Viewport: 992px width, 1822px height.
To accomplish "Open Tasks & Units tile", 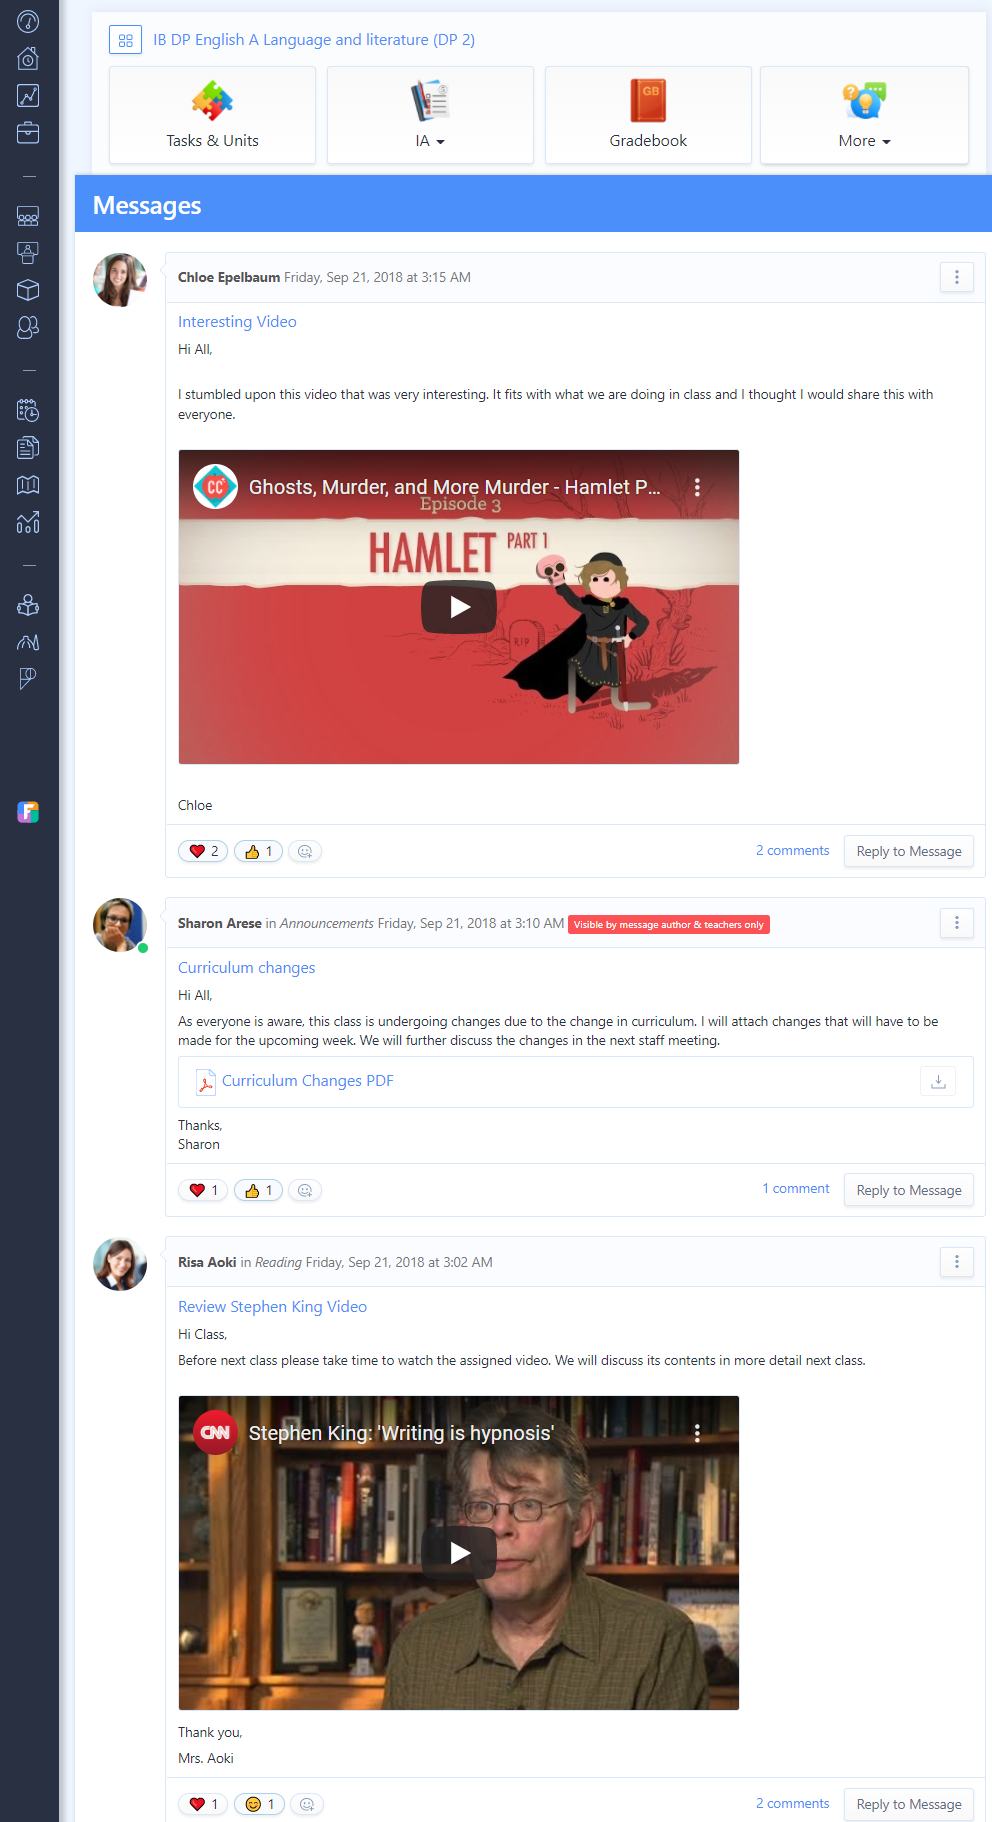I will coord(212,115).
